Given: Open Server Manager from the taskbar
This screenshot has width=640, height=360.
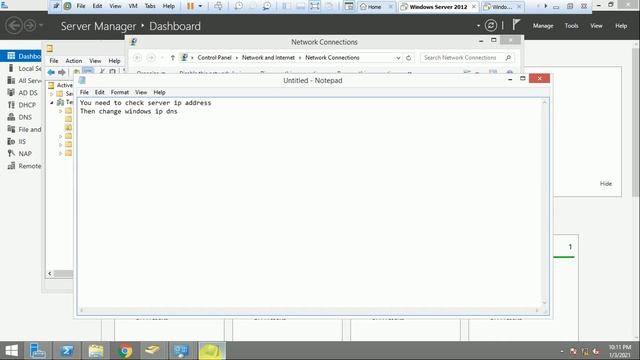Looking at the screenshot, I should [38, 351].
